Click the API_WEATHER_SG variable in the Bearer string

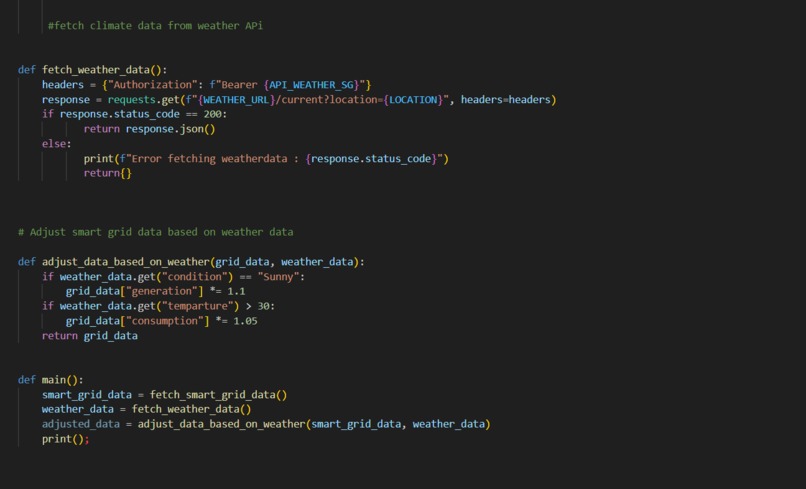coord(312,85)
